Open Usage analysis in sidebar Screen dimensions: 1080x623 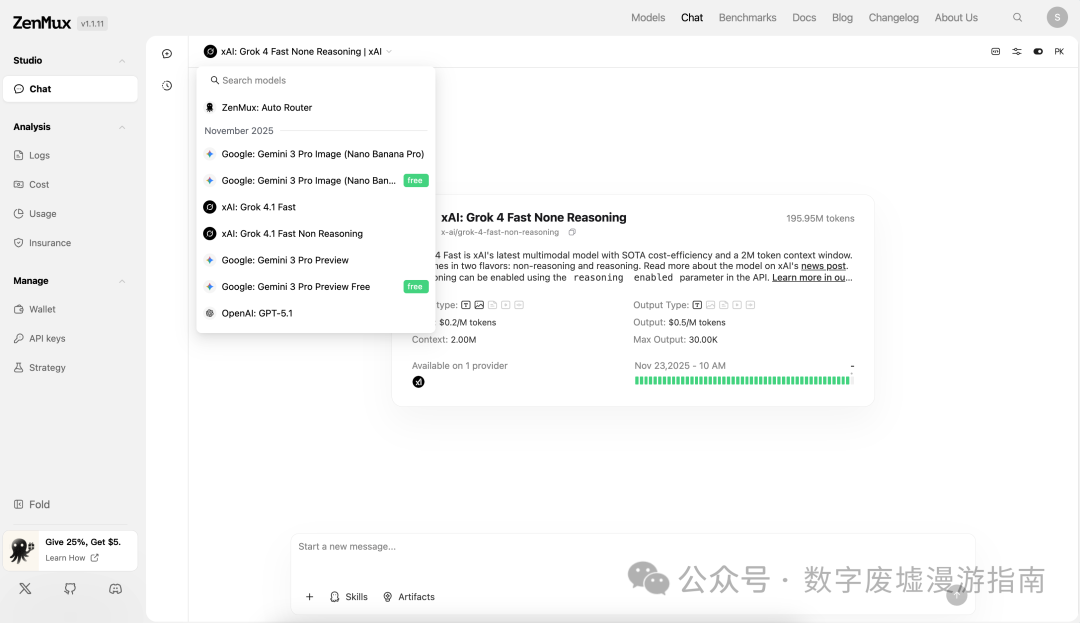pyautogui.click(x=35, y=214)
